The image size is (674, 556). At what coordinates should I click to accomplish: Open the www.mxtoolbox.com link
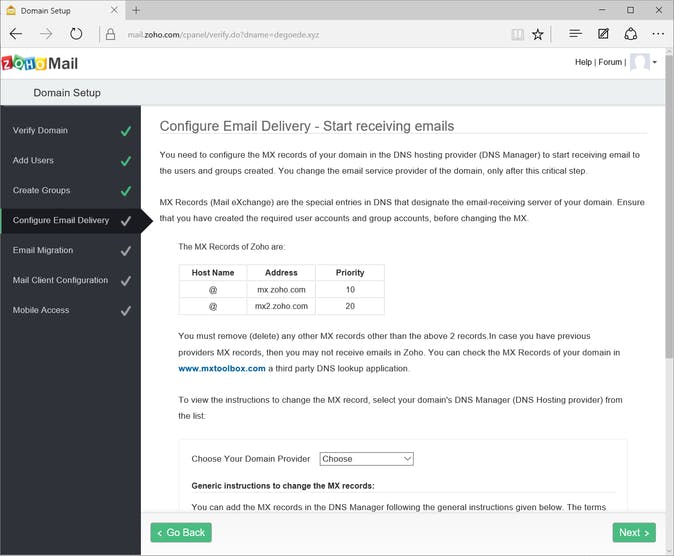pyautogui.click(x=222, y=368)
